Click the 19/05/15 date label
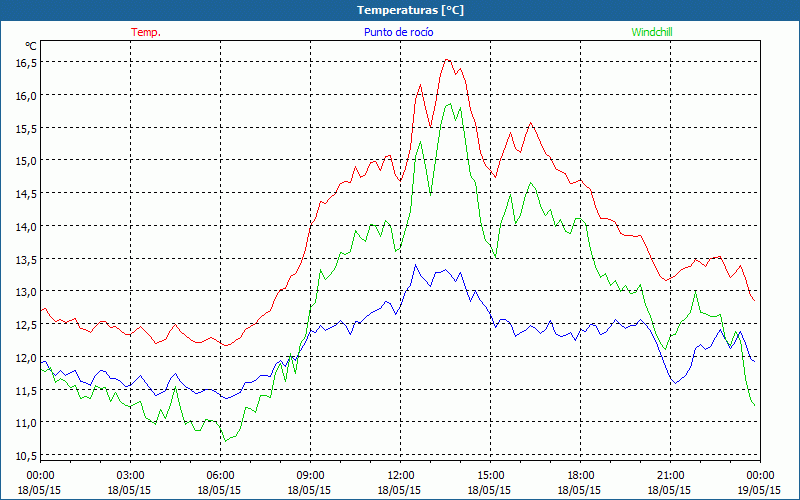 (x=759, y=490)
